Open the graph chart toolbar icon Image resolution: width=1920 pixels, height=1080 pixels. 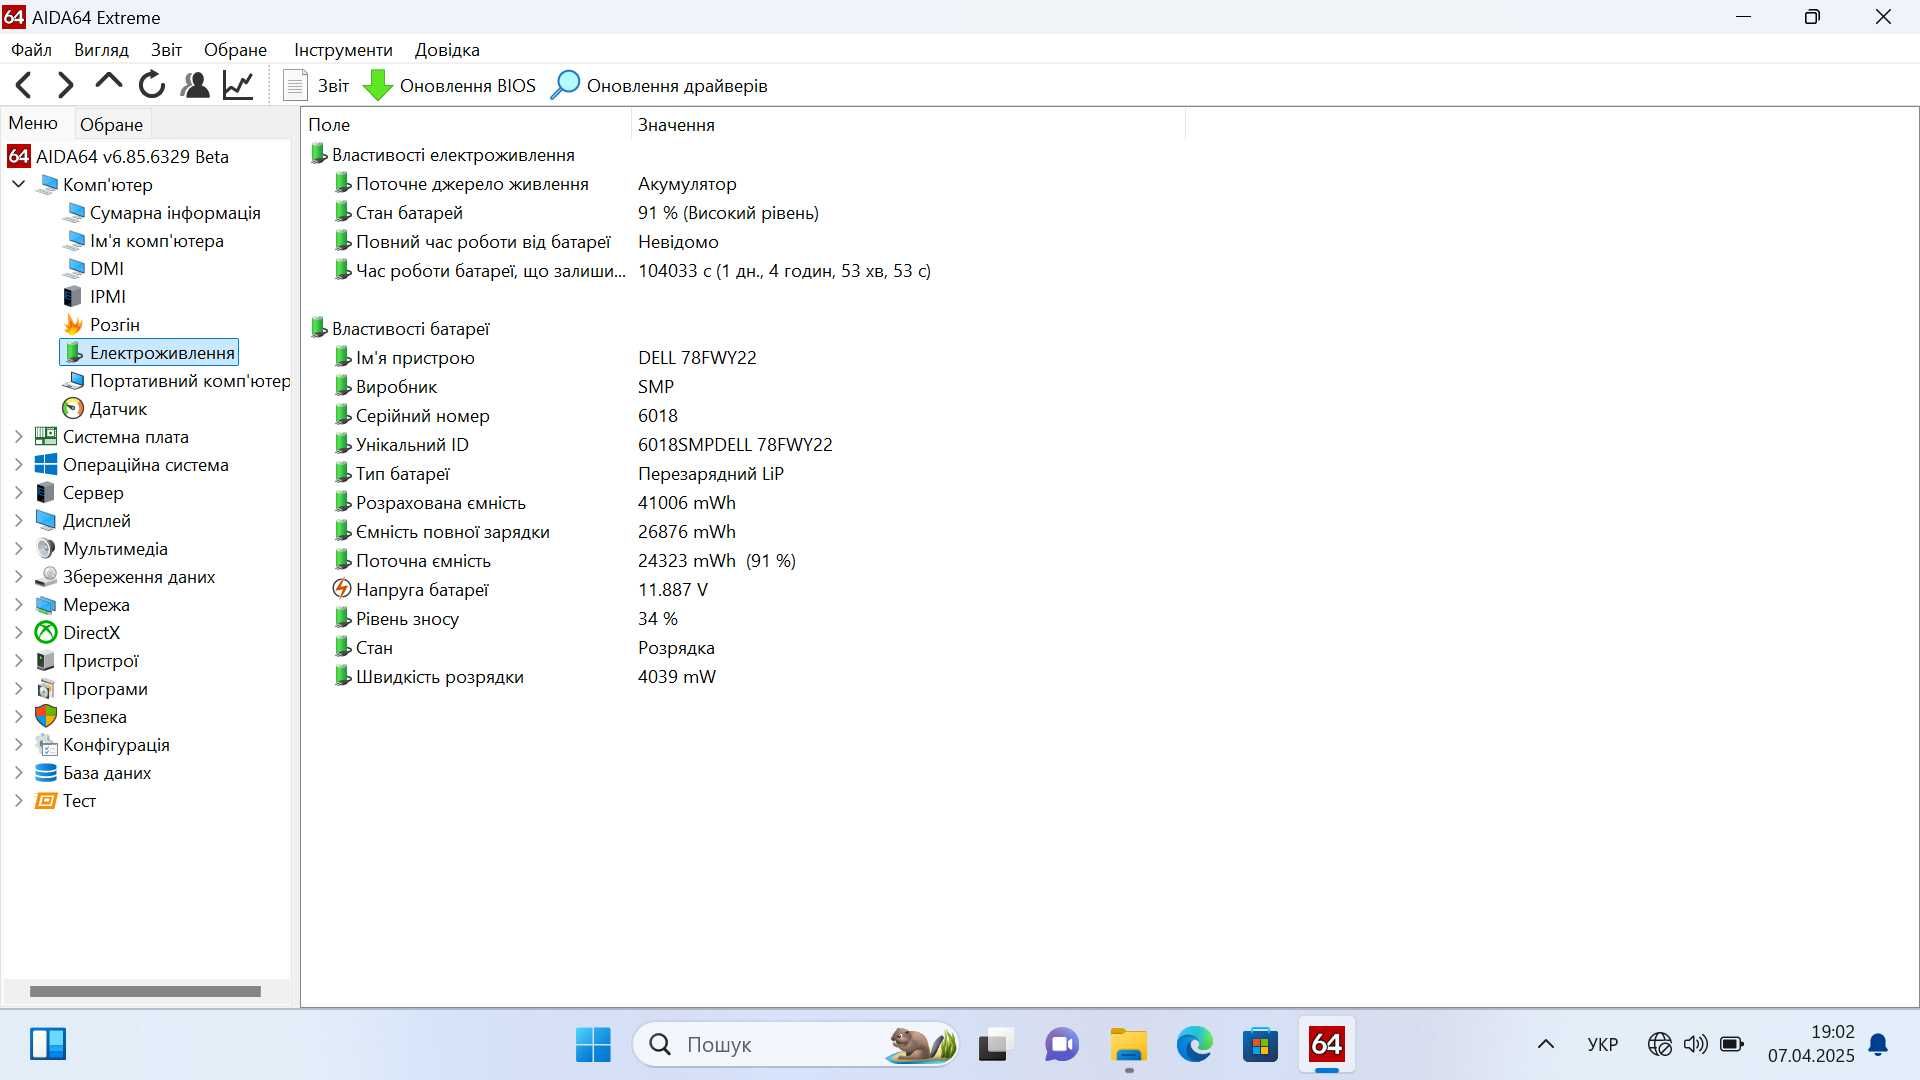[x=238, y=86]
